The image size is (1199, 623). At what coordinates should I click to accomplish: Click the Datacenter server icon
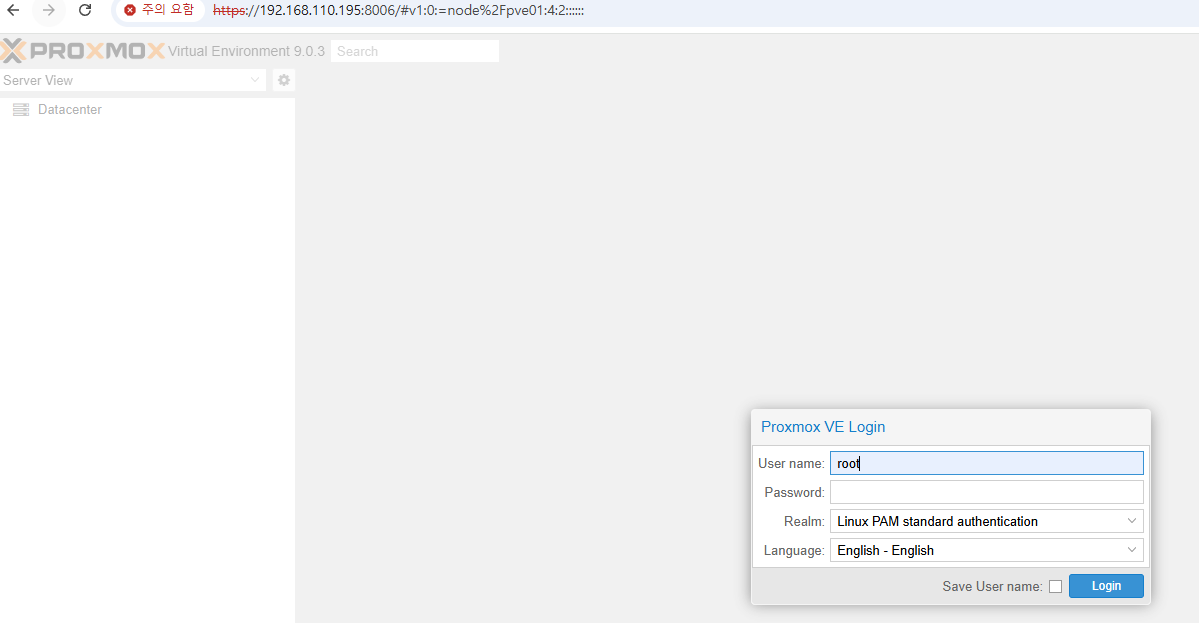point(21,110)
